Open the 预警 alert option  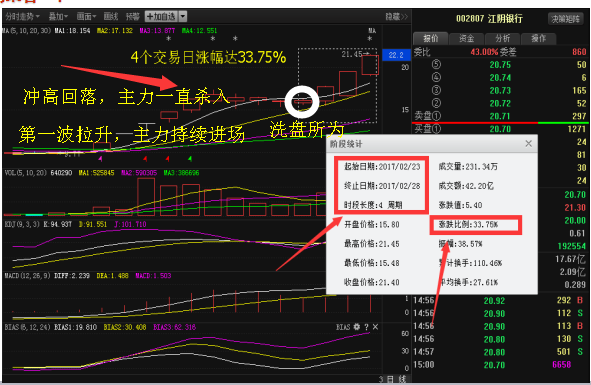(x=132, y=17)
